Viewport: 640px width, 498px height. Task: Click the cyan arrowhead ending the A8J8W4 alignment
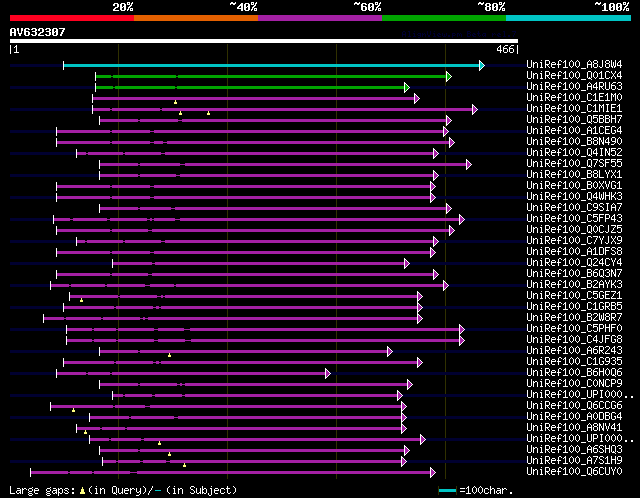coord(482,65)
